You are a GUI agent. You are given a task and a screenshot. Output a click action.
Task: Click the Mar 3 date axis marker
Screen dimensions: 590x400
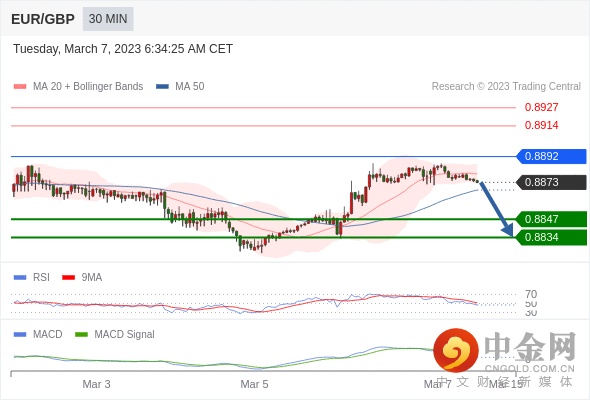click(x=96, y=384)
